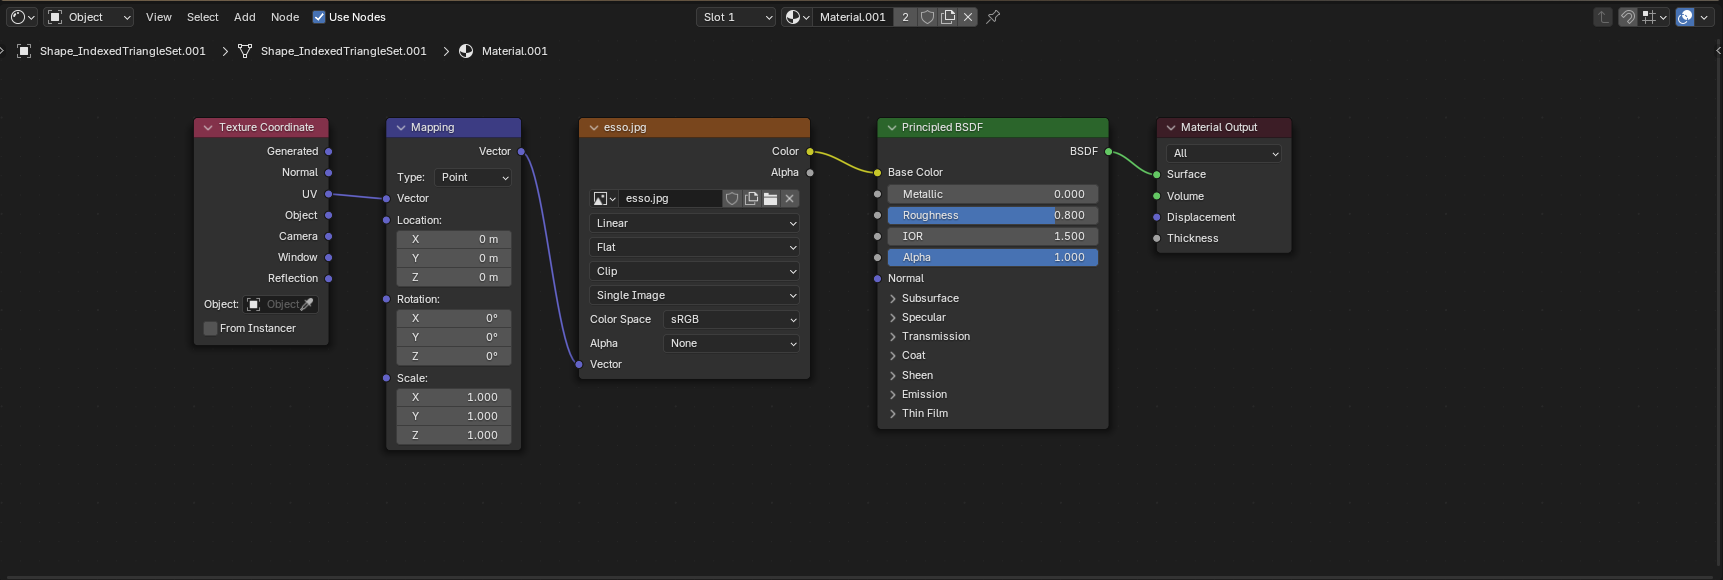Open the Object shader type dropdown

point(89,17)
